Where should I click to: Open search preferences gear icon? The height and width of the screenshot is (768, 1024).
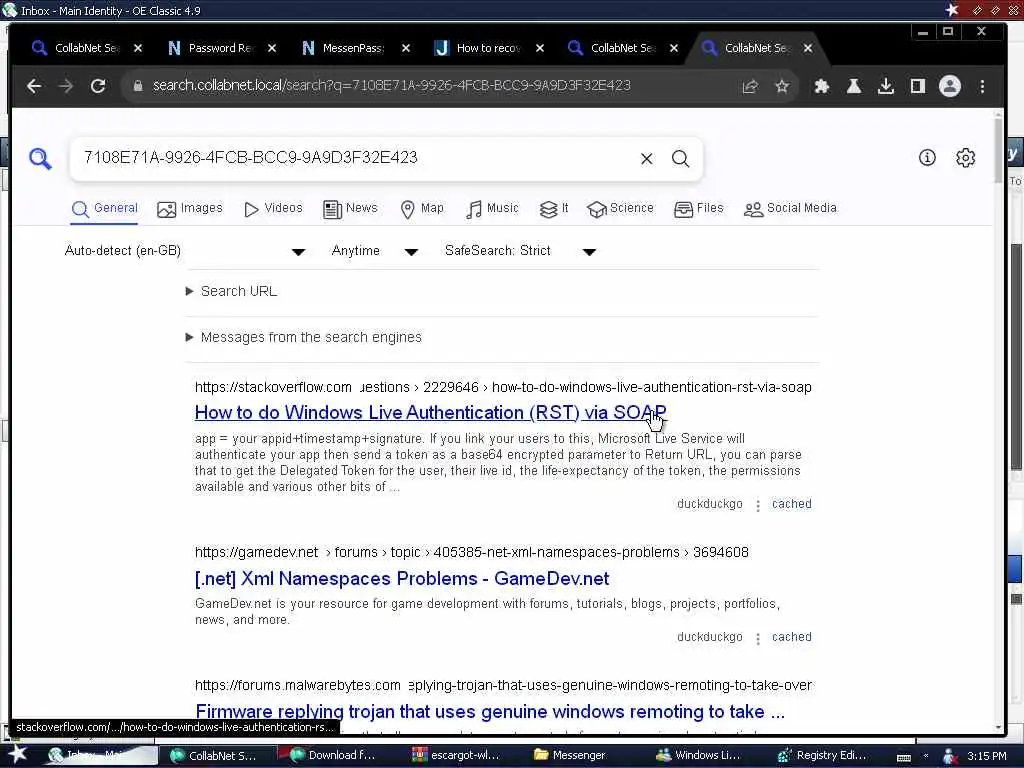tap(965, 157)
